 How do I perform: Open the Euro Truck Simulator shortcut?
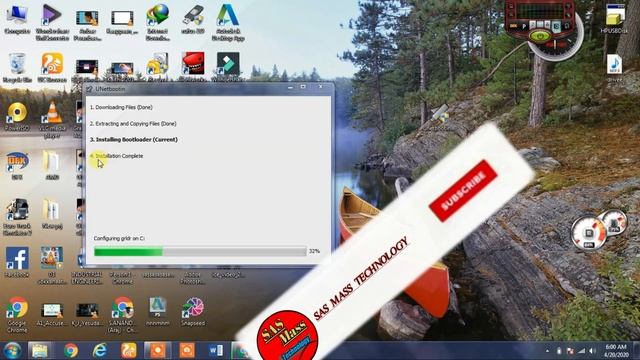[x=17, y=217]
